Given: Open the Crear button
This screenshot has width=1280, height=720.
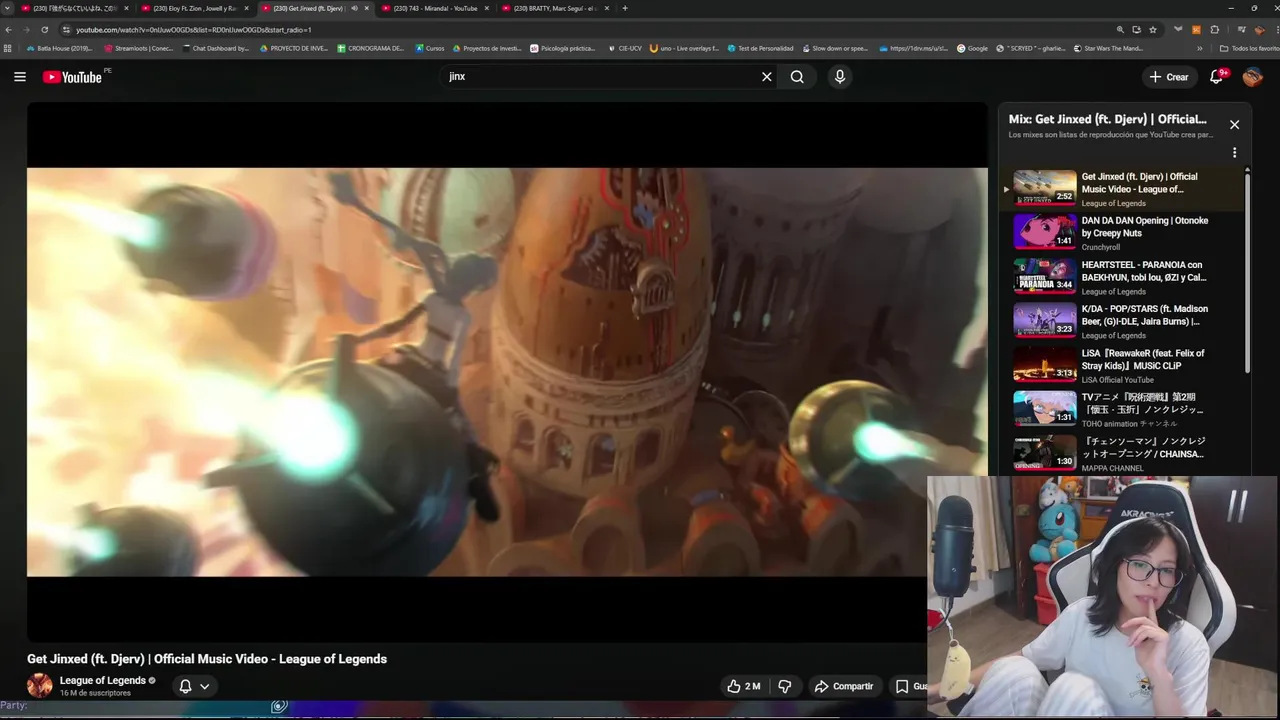Looking at the screenshot, I should pyautogui.click(x=1169, y=77).
